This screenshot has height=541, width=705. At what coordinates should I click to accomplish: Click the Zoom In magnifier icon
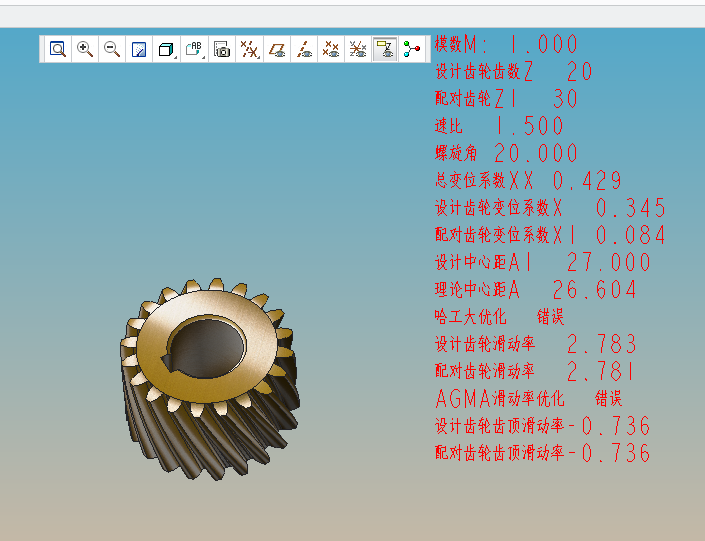coord(85,49)
